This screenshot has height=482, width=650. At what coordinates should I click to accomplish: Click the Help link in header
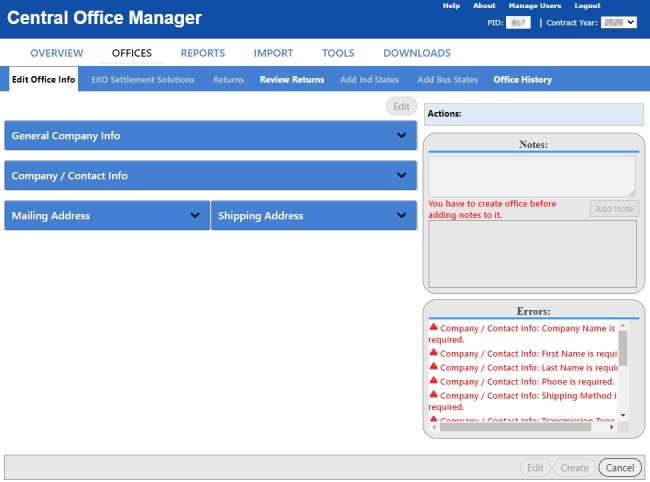[451, 6]
